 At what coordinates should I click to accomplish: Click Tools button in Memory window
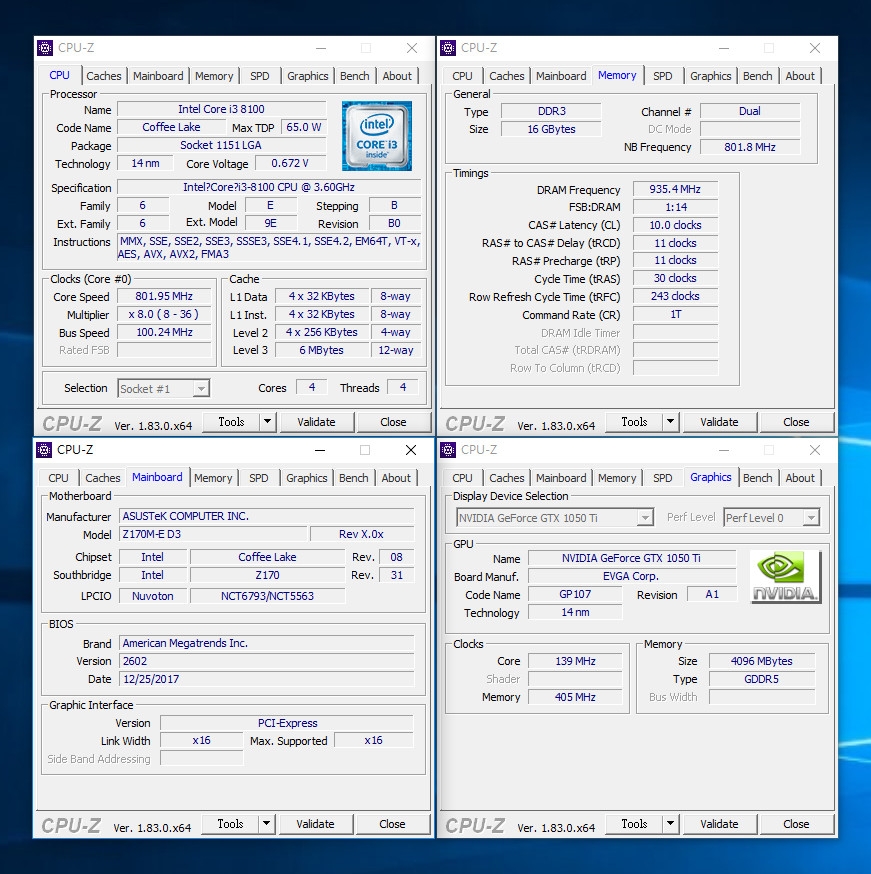(634, 422)
